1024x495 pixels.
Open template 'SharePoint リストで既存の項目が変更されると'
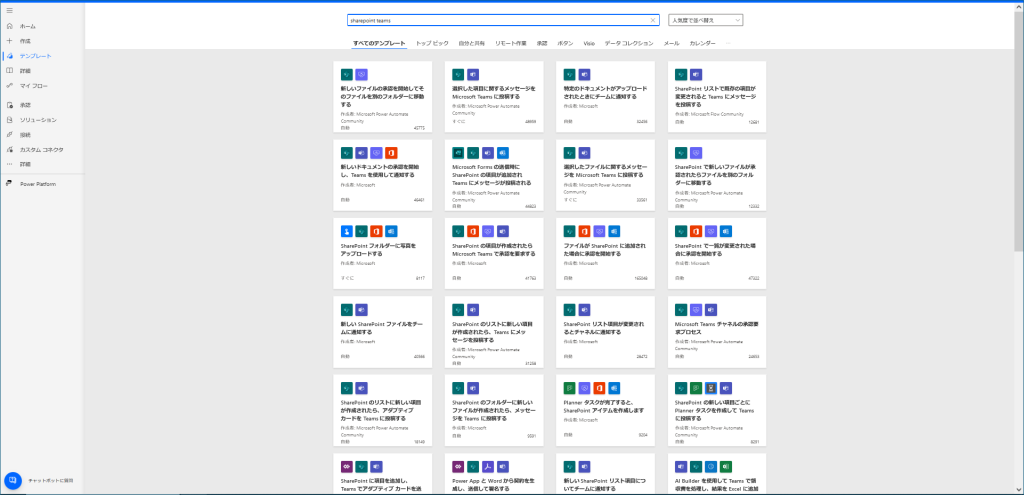[x=717, y=97]
